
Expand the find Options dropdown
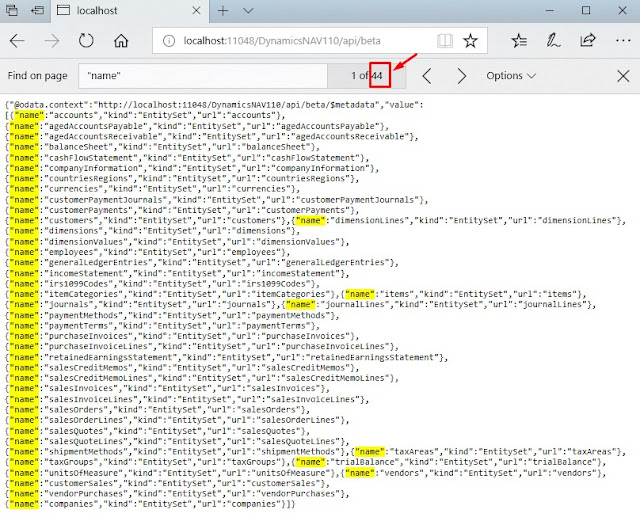pos(511,76)
